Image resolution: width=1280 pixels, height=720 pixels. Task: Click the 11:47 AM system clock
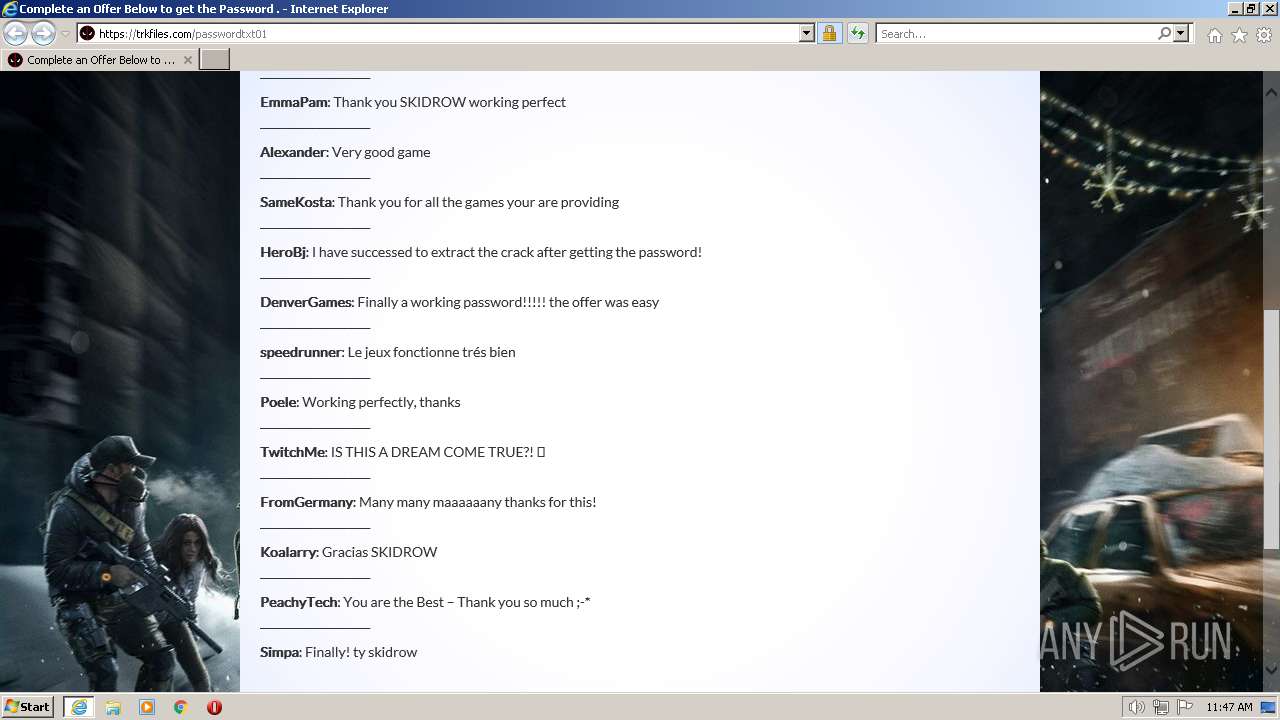click(x=1229, y=707)
